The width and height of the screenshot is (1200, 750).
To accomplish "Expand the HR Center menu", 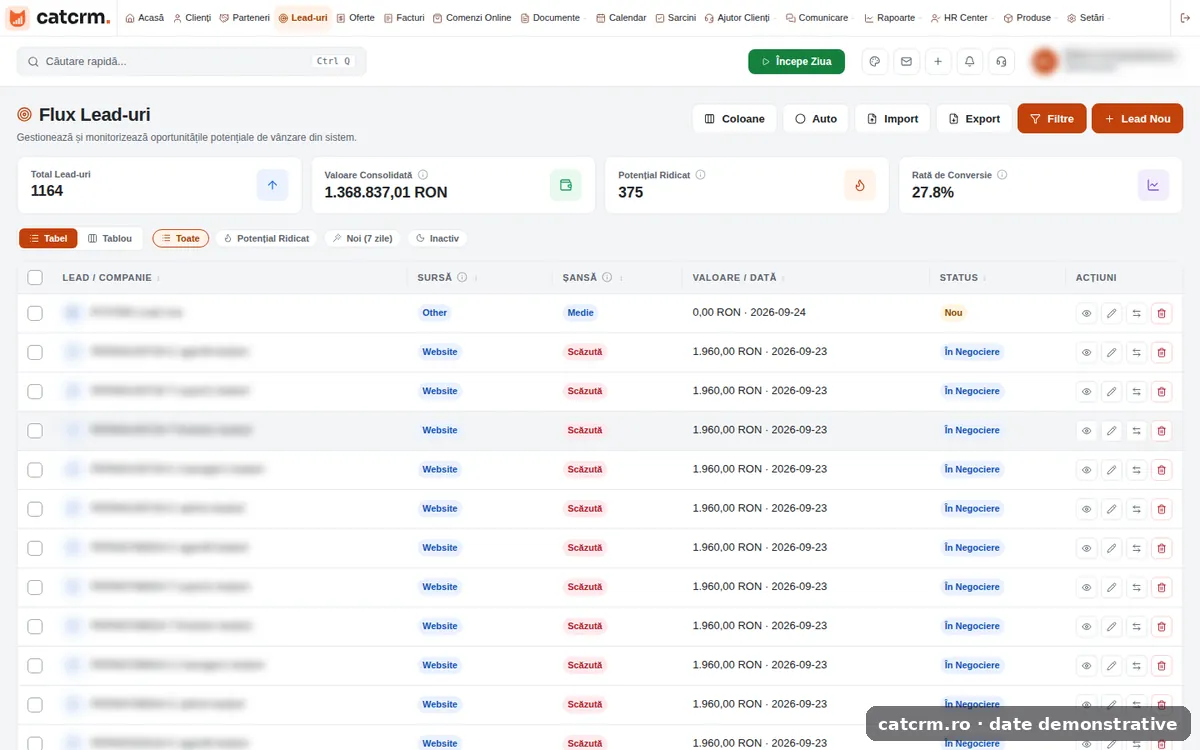I will (x=961, y=18).
